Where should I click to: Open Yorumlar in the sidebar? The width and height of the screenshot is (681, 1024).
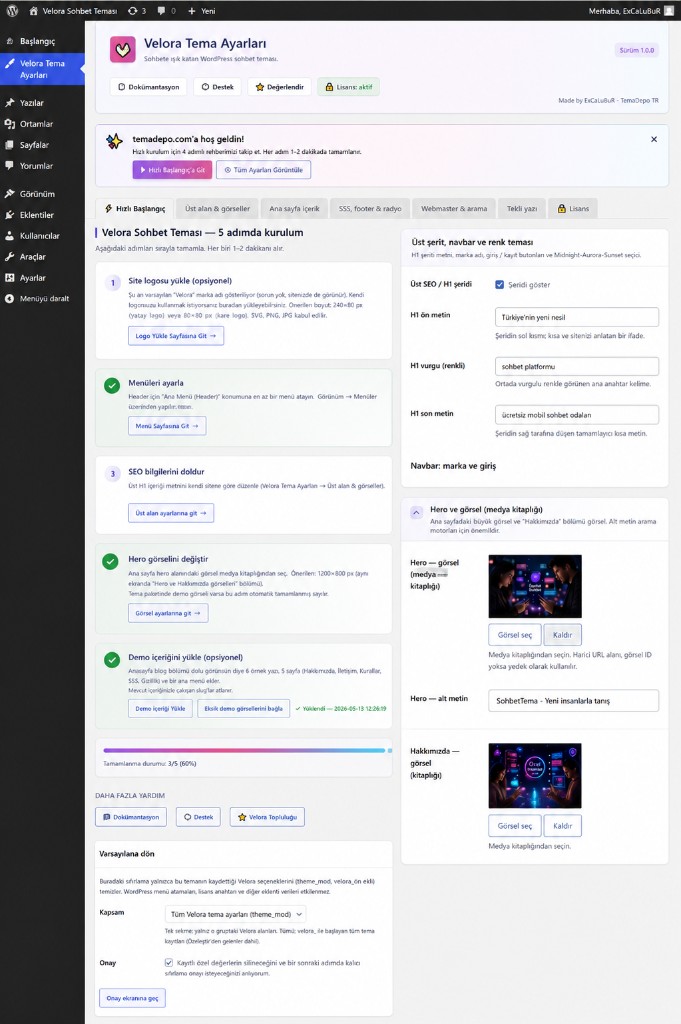click(42, 165)
